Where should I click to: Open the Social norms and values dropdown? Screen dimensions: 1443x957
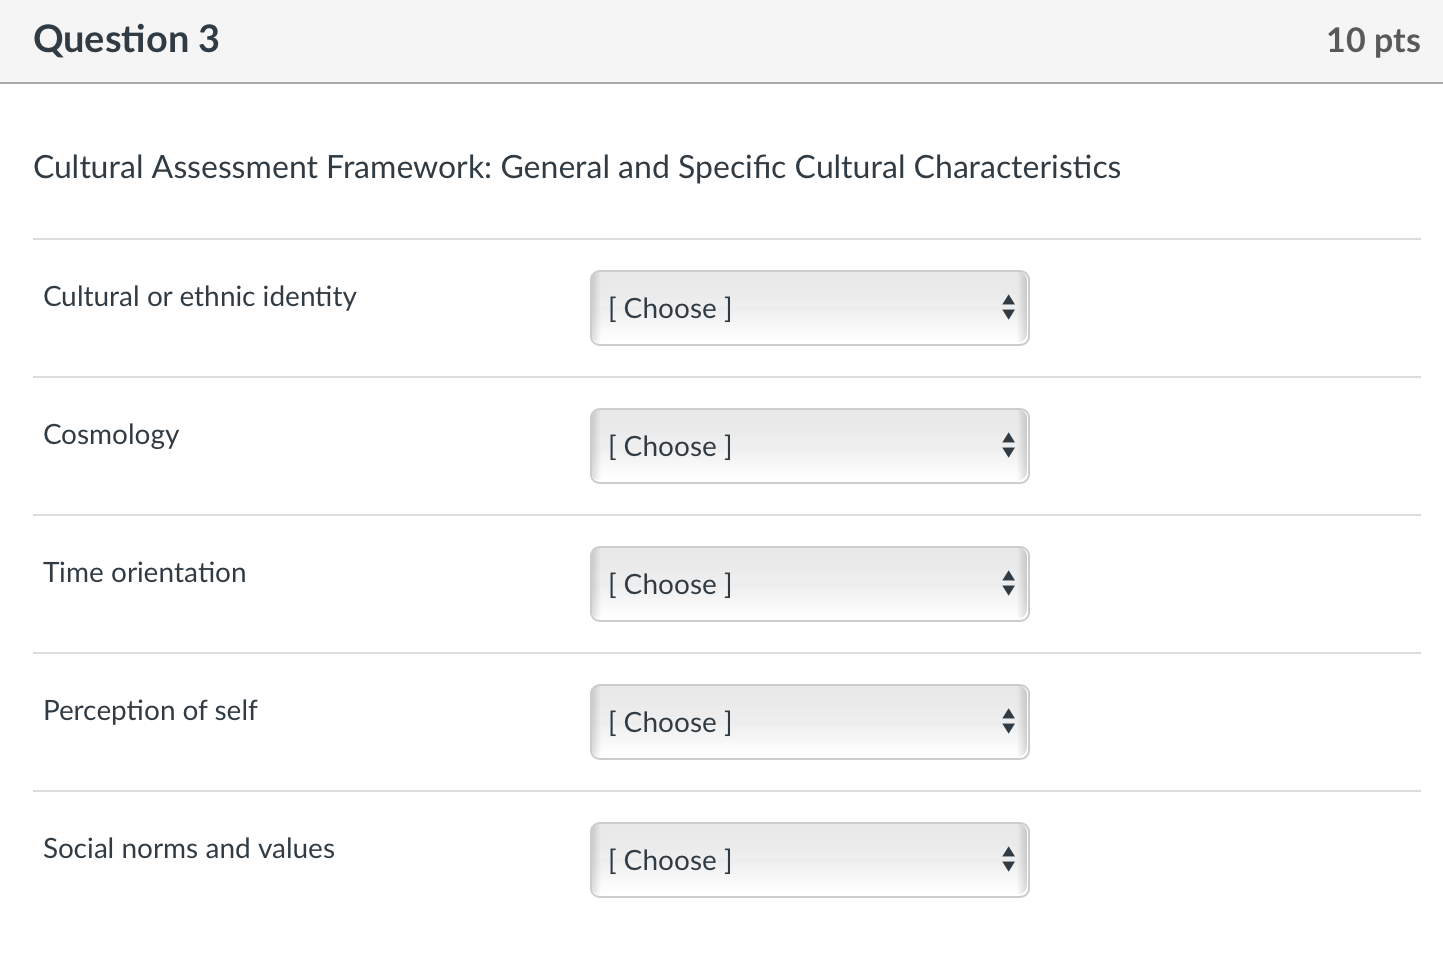pos(808,860)
